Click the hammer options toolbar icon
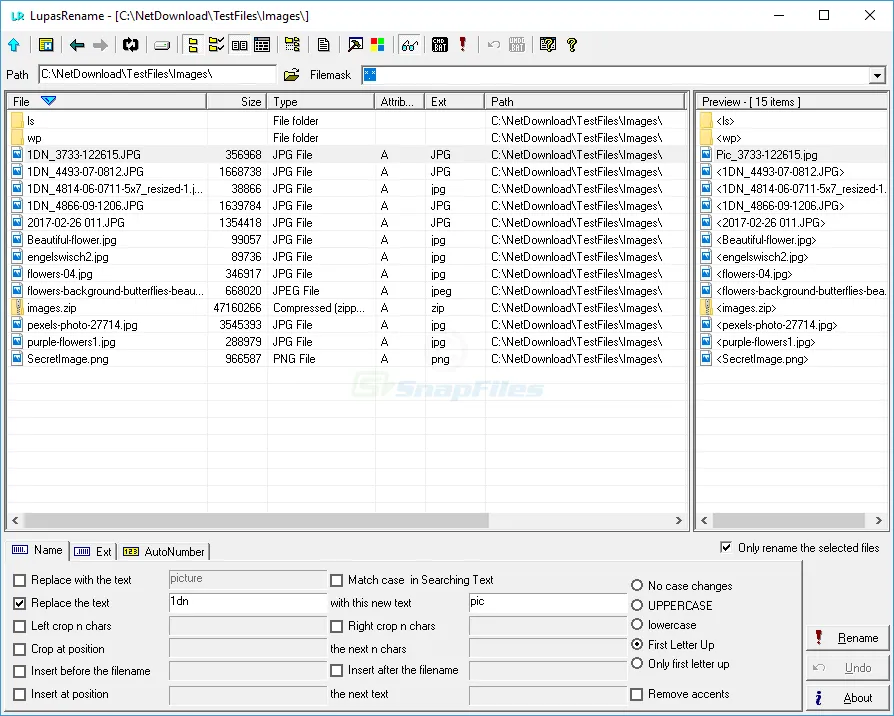The image size is (894, 716). [355, 45]
